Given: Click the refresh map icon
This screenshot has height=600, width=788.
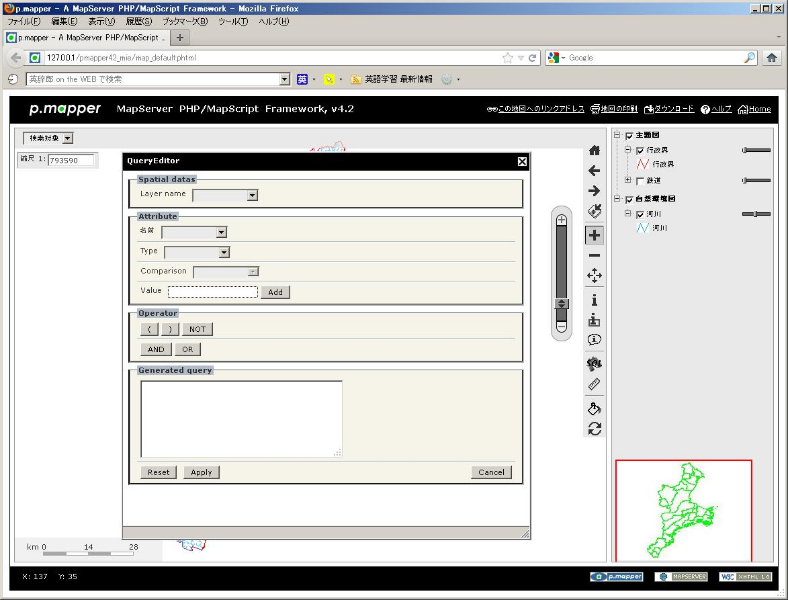Looking at the screenshot, I should (594, 428).
